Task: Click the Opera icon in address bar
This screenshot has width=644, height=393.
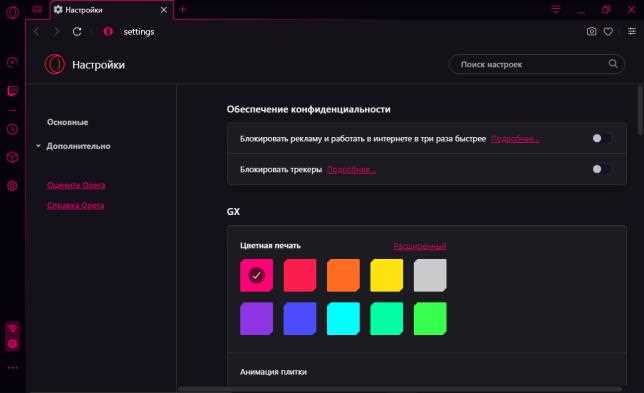Action: [108, 32]
